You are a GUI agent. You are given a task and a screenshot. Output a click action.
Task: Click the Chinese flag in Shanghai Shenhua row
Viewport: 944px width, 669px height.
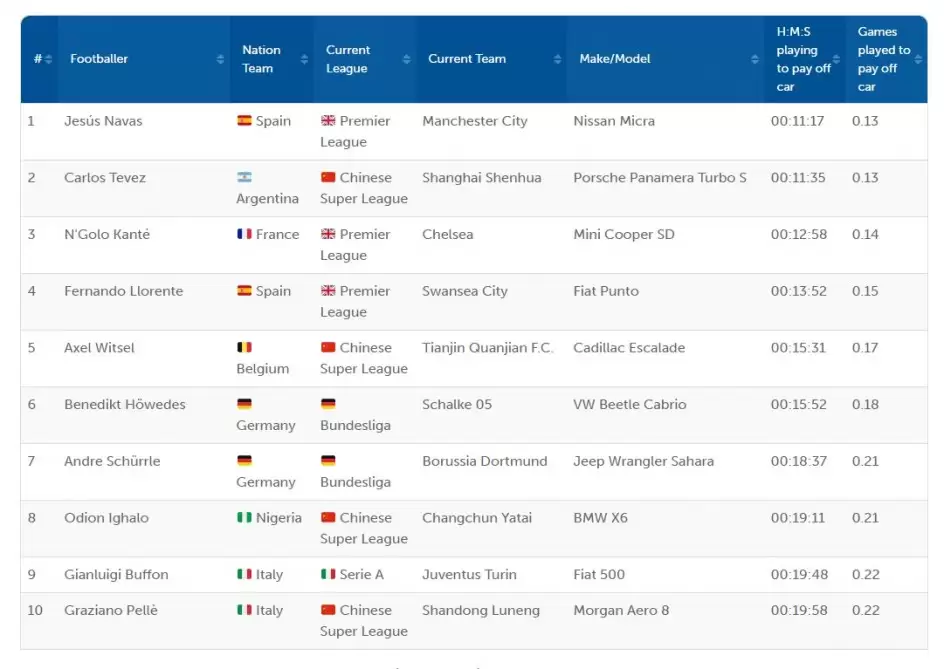(328, 178)
